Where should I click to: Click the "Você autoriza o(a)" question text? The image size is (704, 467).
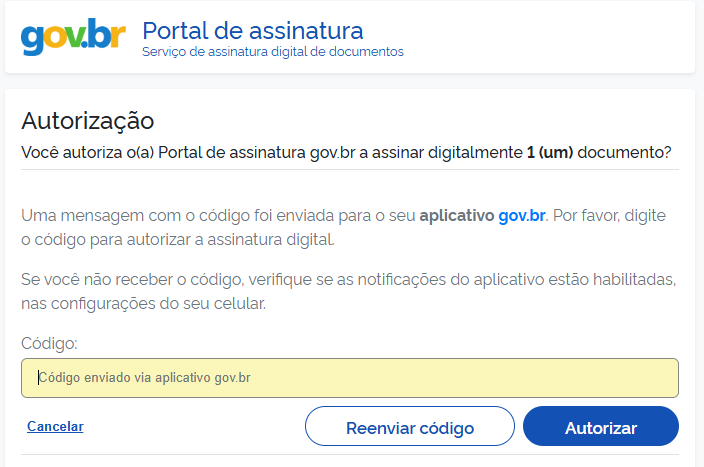coord(88,153)
